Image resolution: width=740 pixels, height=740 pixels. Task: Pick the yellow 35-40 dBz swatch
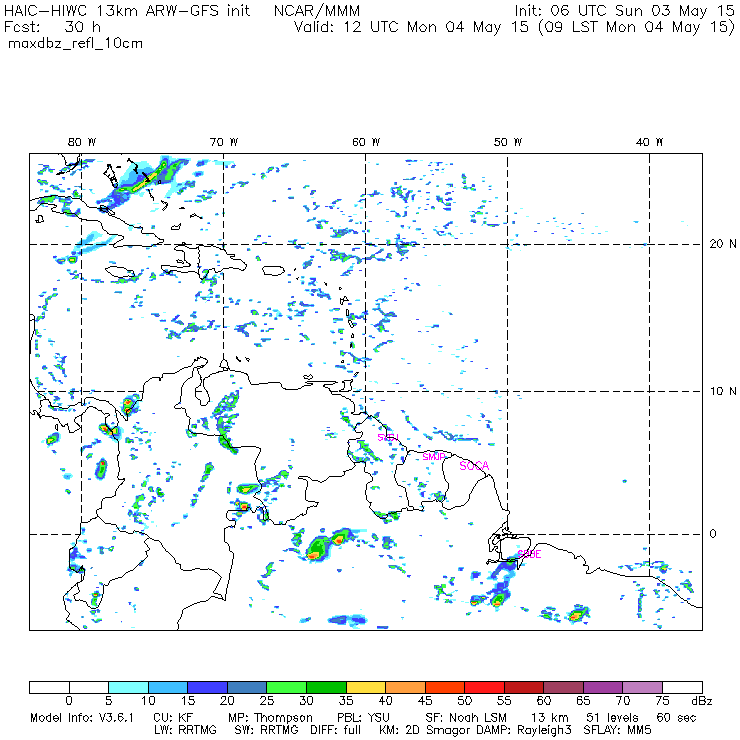pos(366,687)
